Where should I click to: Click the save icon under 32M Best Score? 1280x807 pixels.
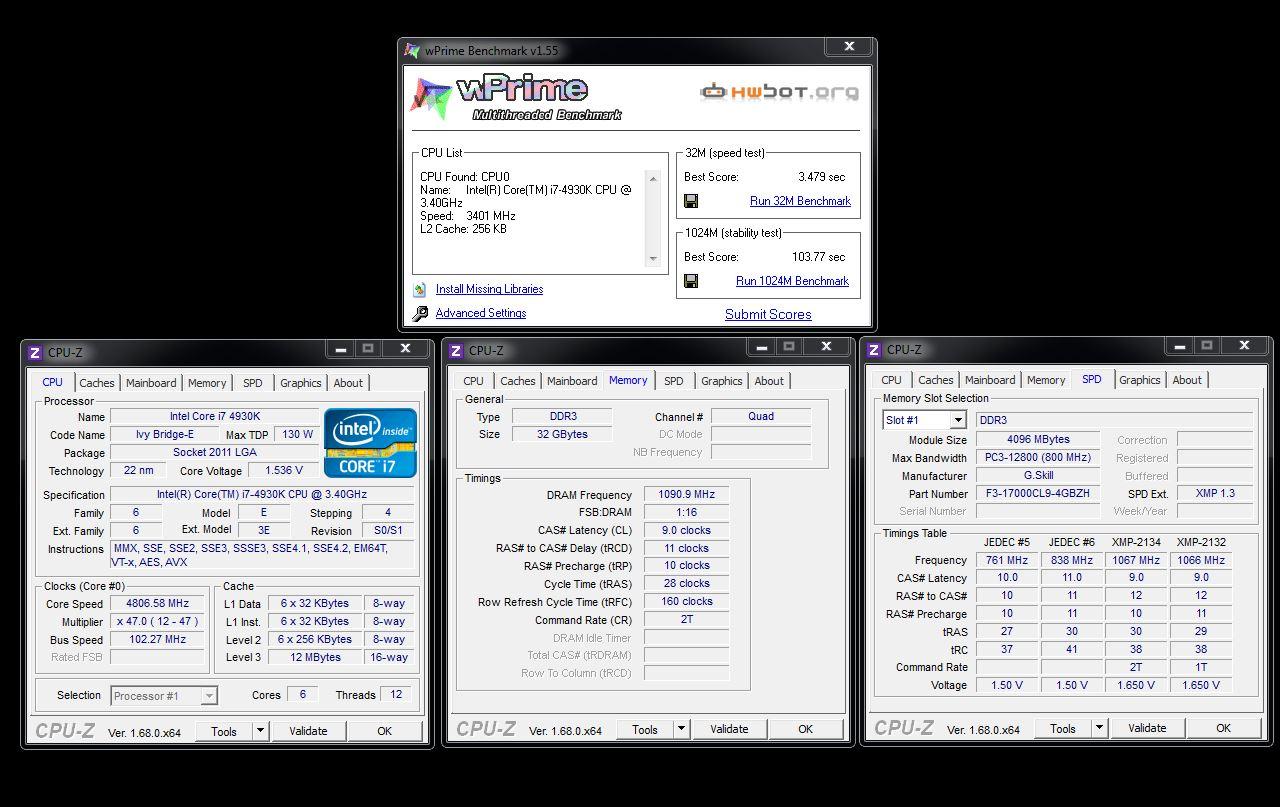[x=690, y=201]
